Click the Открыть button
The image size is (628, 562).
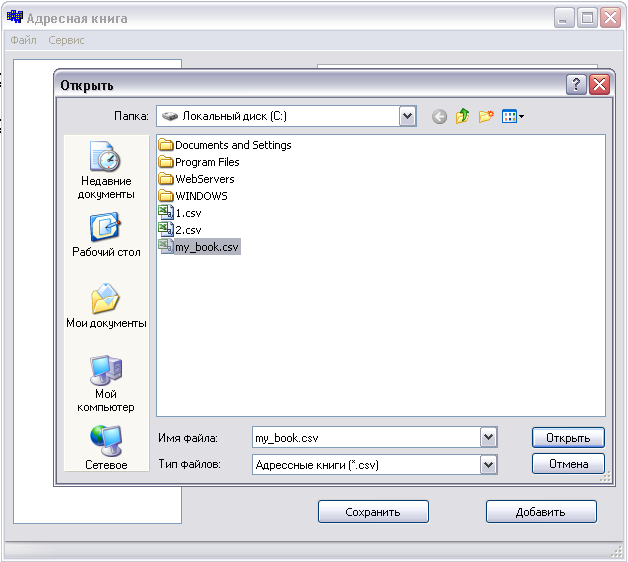[x=568, y=437]
